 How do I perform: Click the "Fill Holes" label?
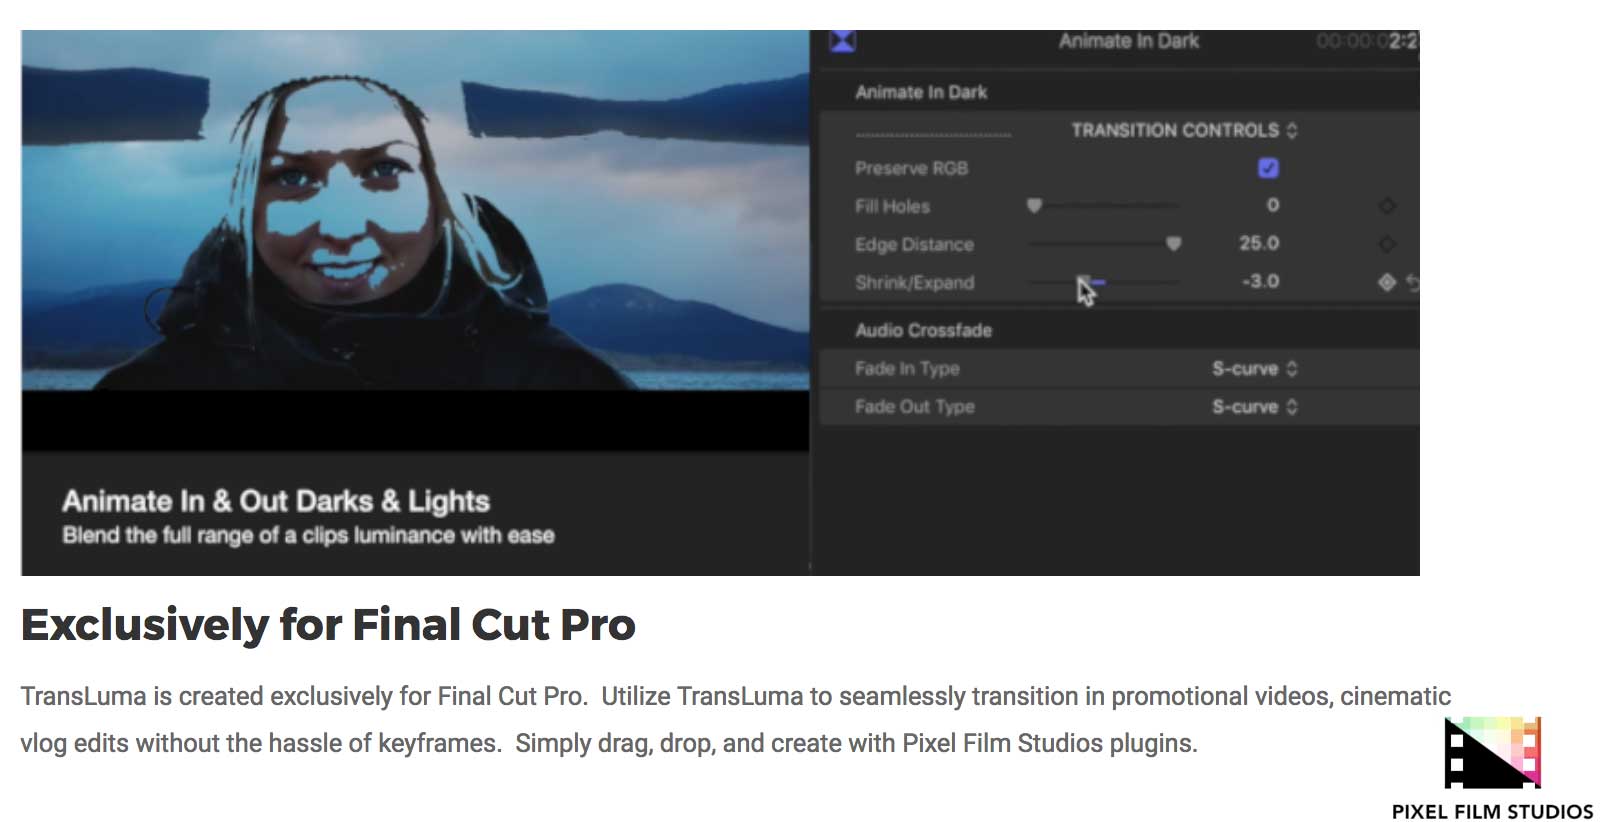point(892,206)
